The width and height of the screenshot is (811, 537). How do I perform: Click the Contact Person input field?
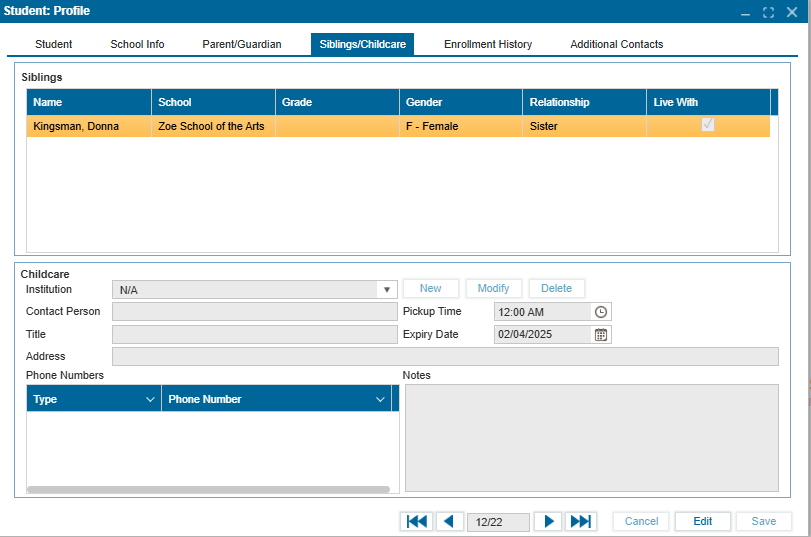[254, 312]
